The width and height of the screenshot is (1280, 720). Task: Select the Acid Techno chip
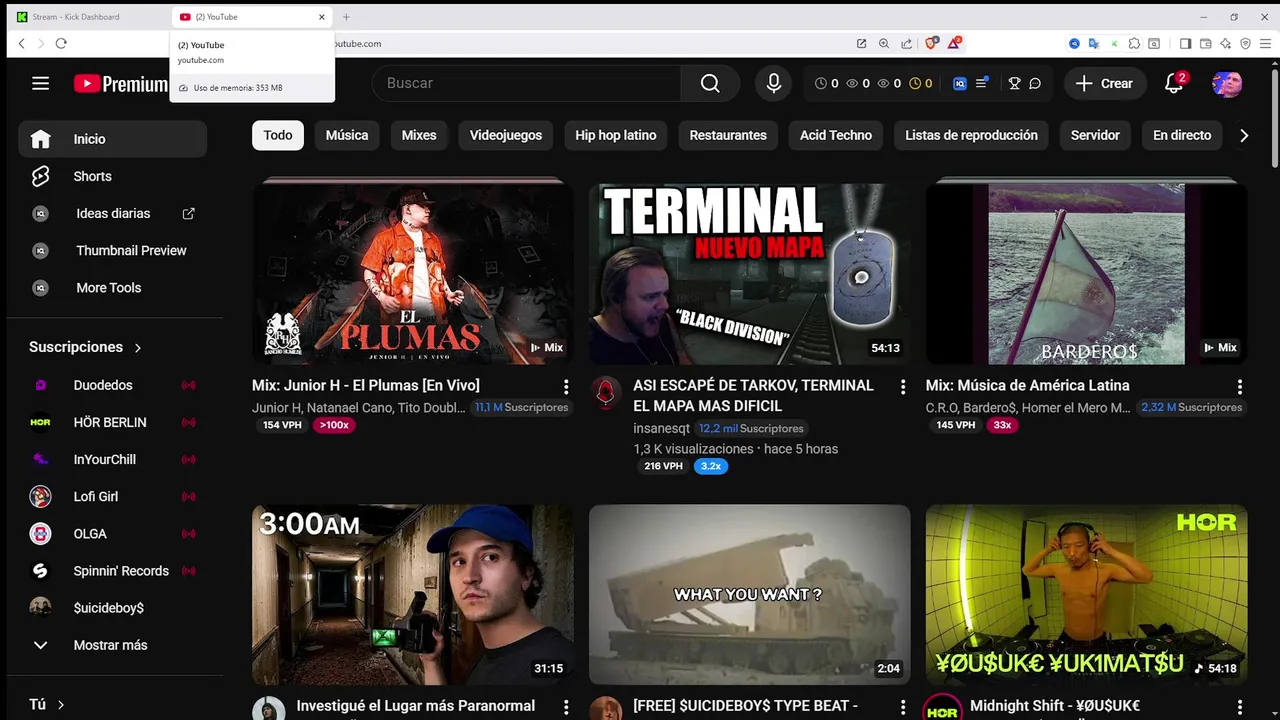tap(836, 135)
